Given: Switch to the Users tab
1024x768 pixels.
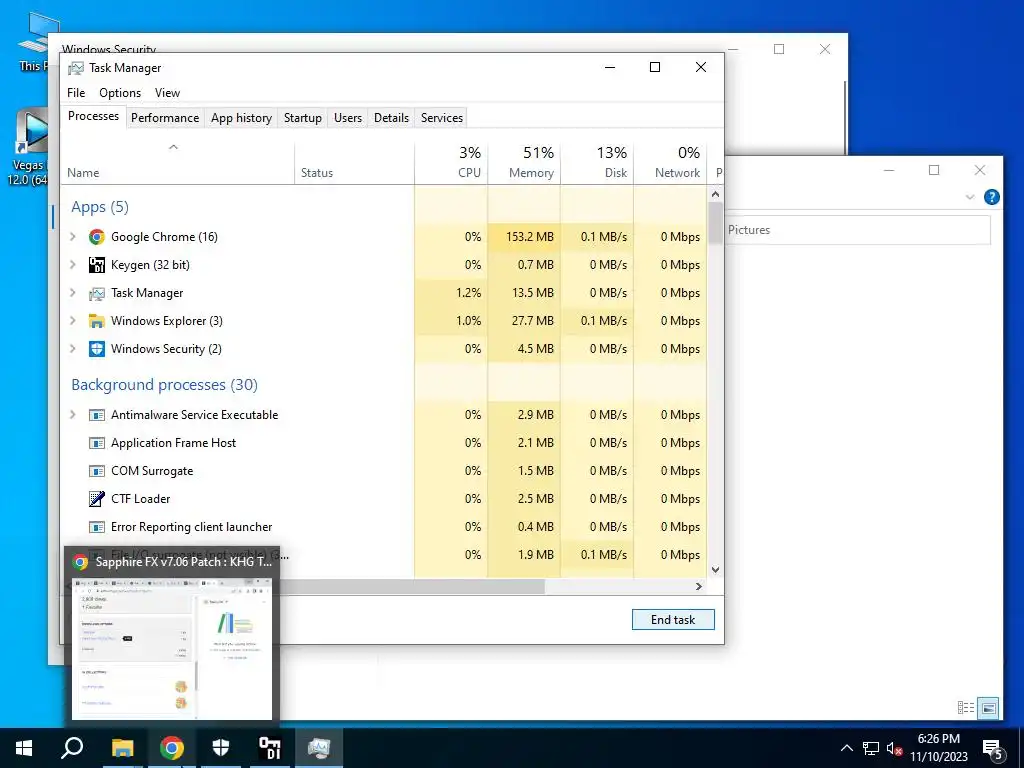Looking at the screenshot, I should (x=347, y=118).
